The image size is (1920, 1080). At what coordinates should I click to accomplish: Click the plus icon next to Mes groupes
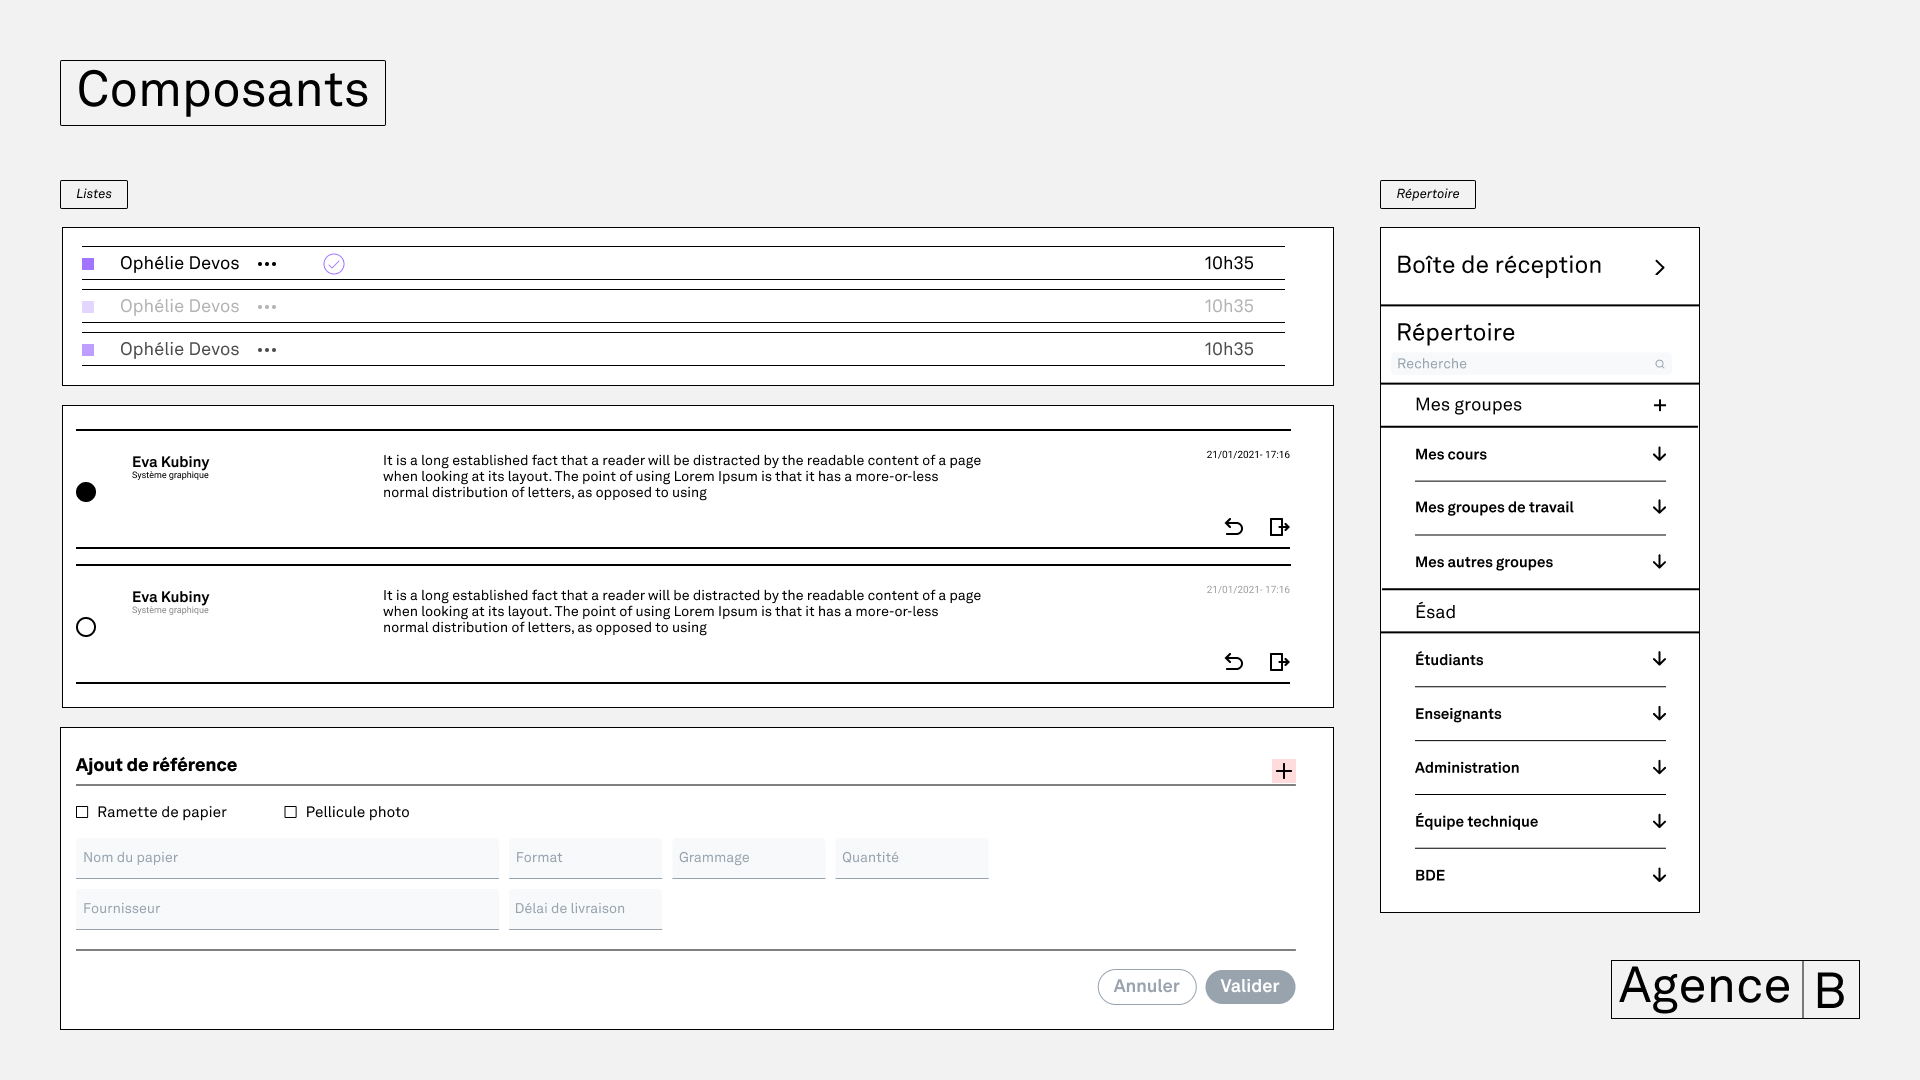click(1659, 405)
